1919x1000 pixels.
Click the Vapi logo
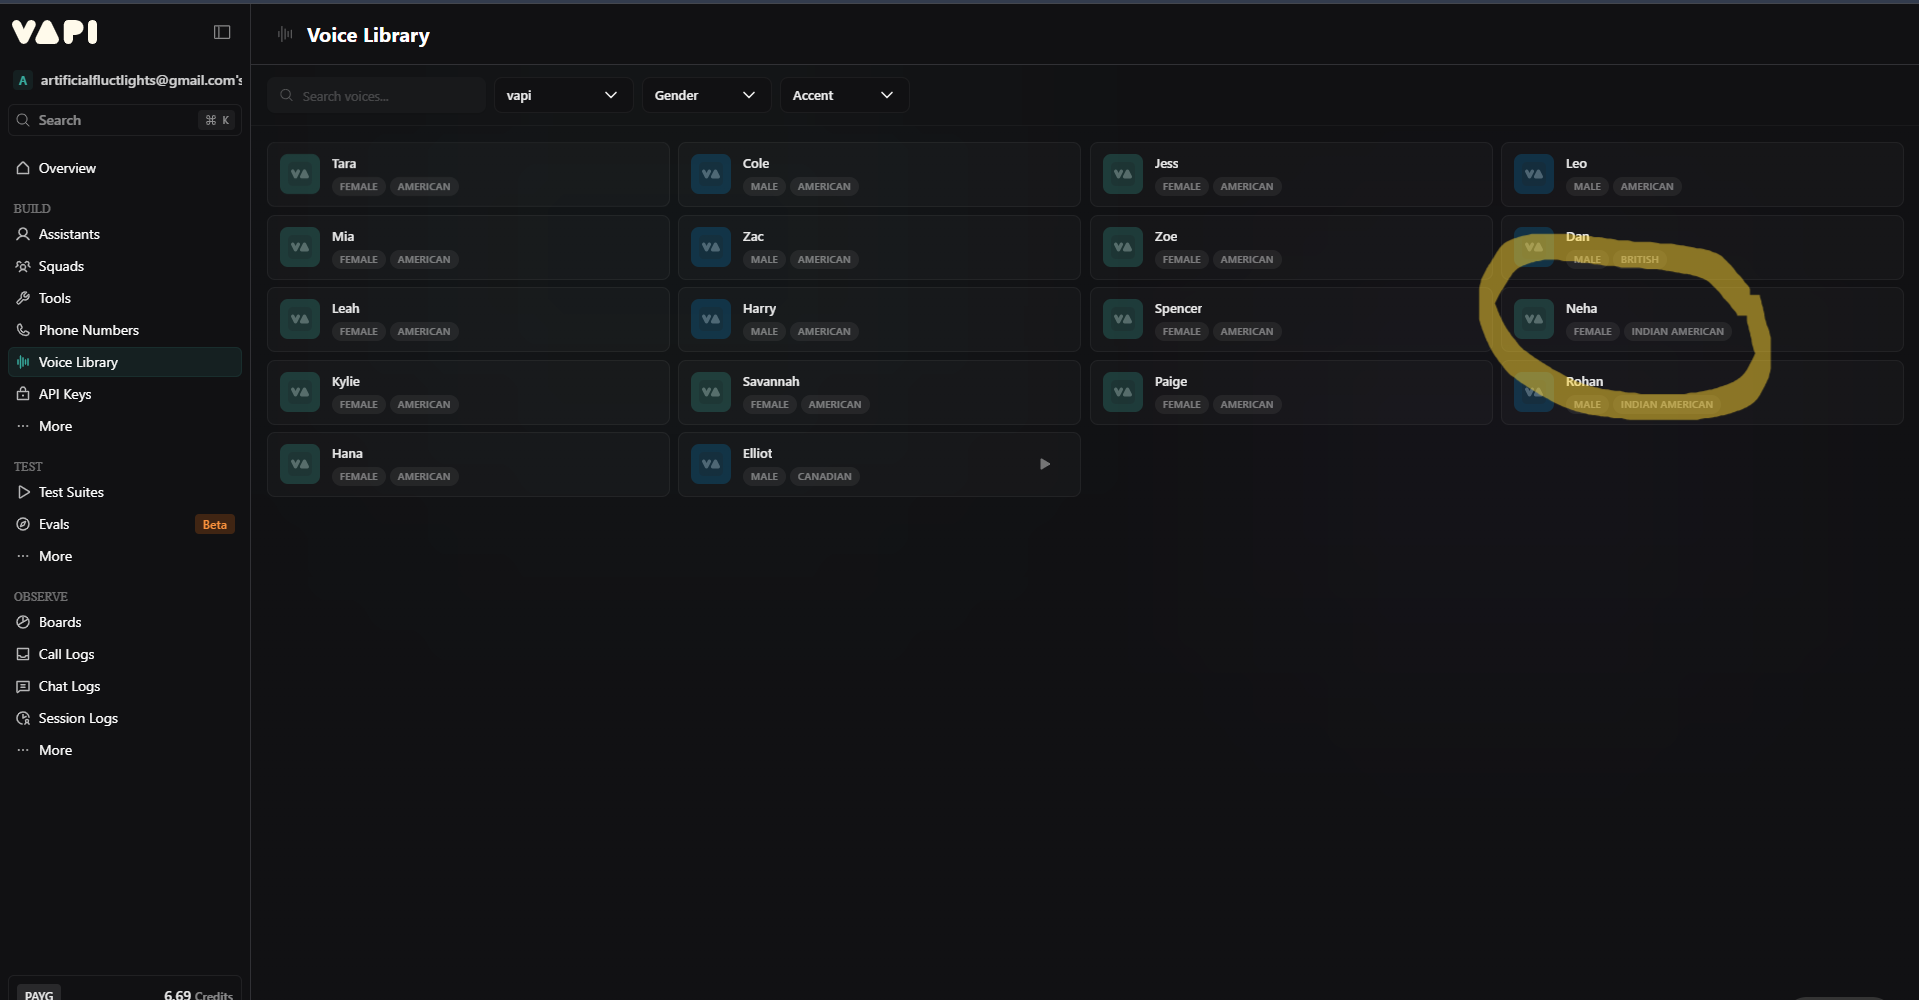55,32
